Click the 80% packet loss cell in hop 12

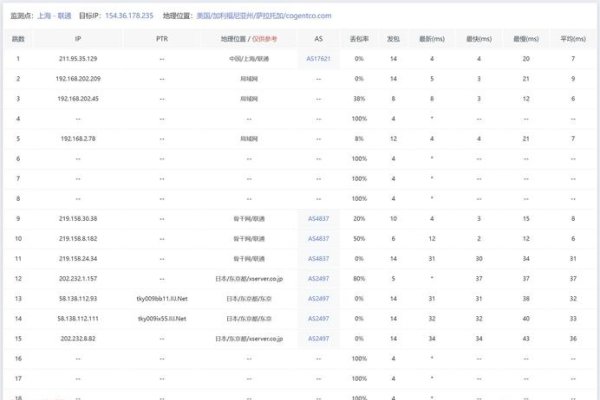(x=359, y=279)
